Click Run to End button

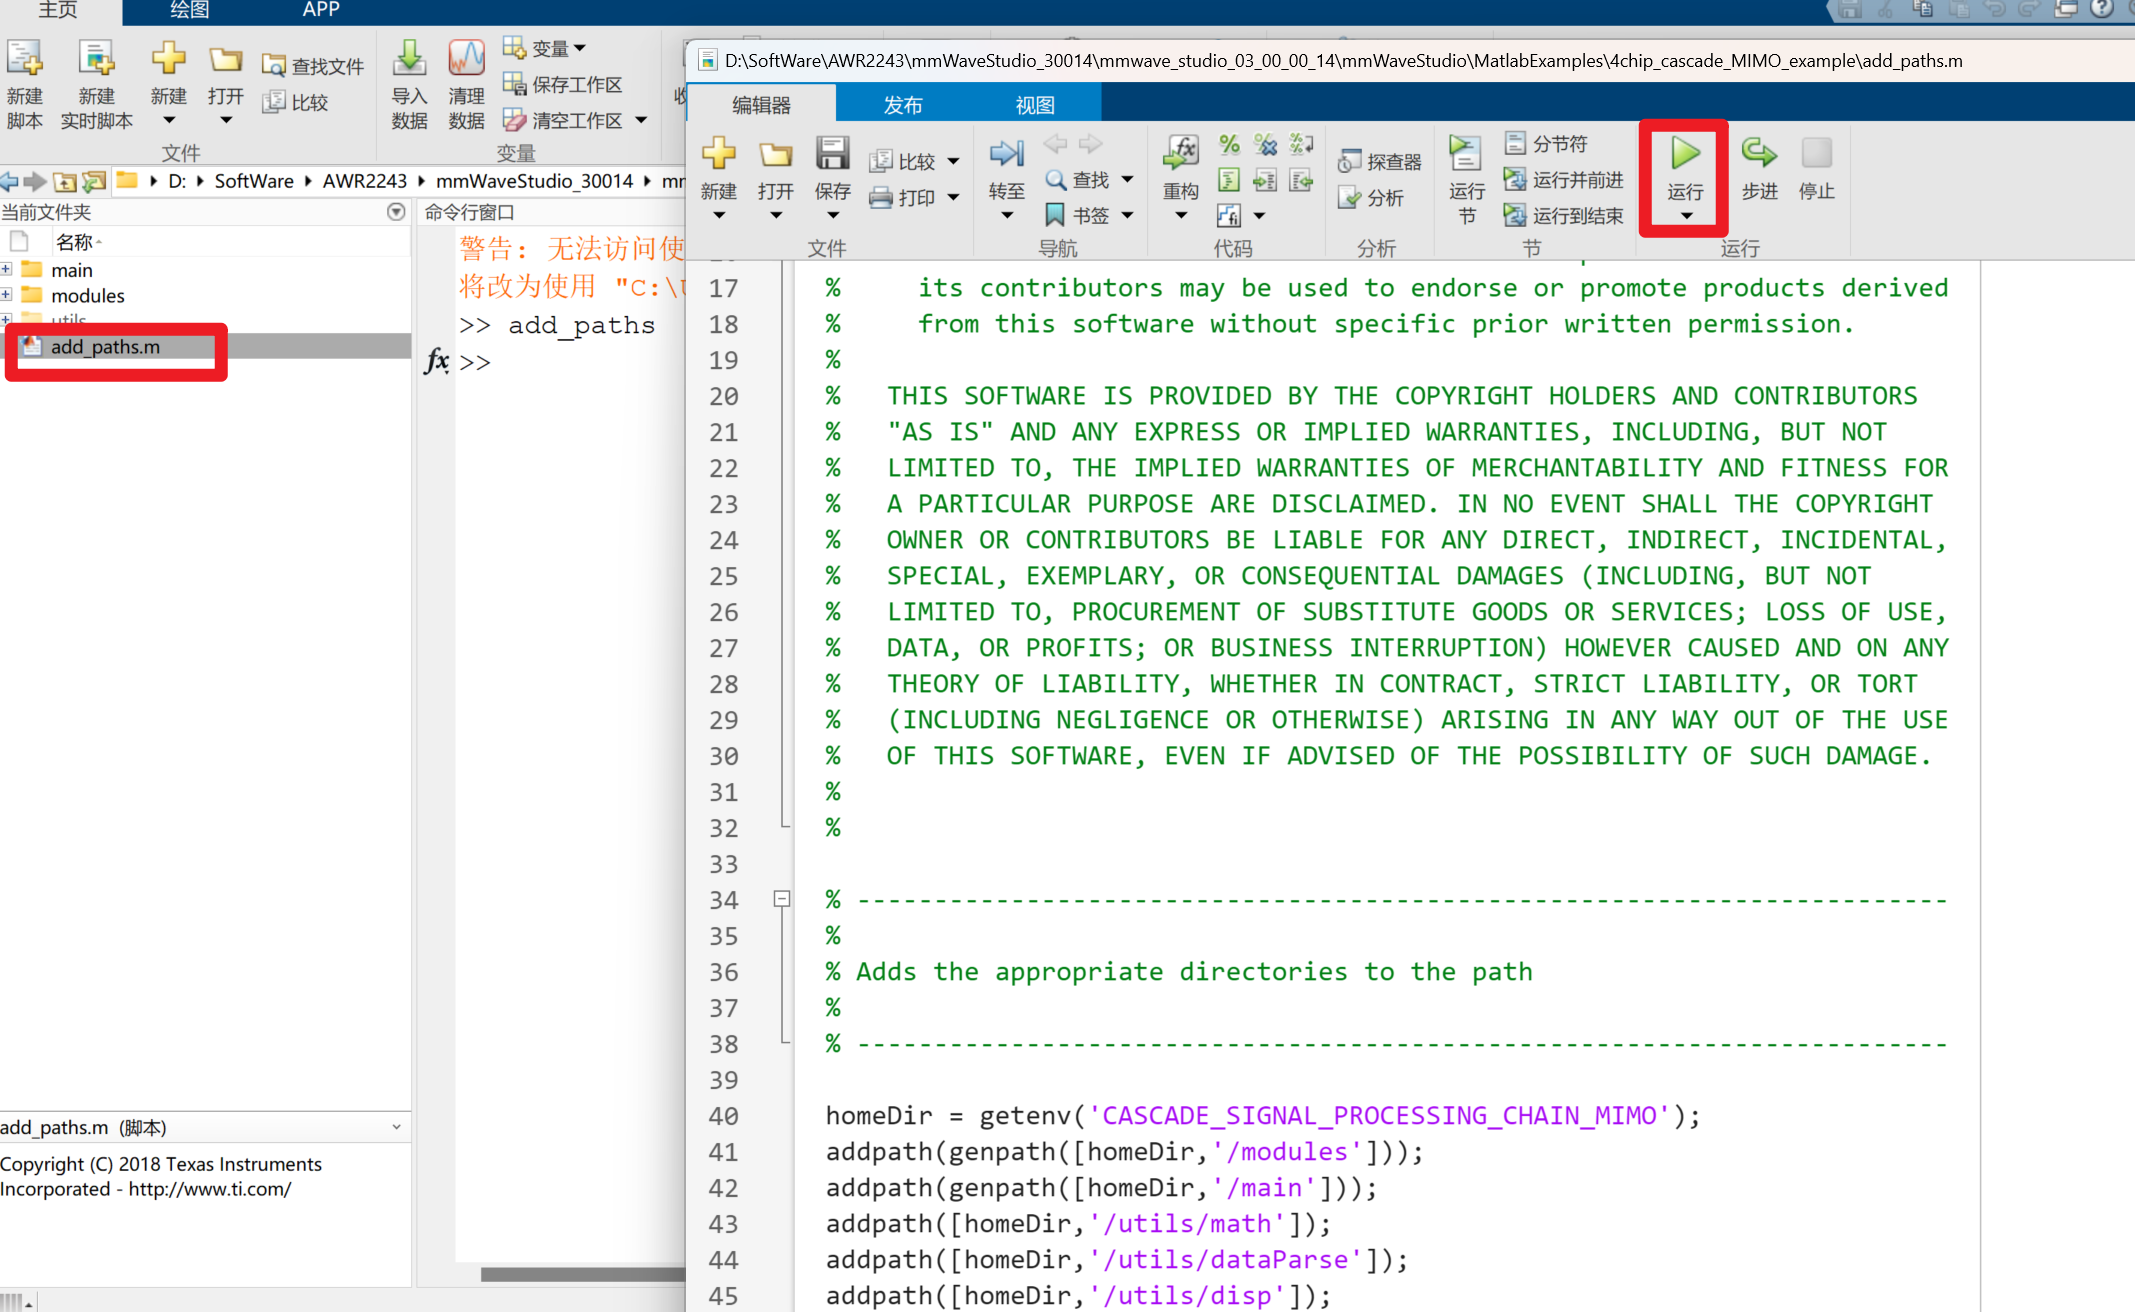pyautogui.click(x=1564, y=216)
